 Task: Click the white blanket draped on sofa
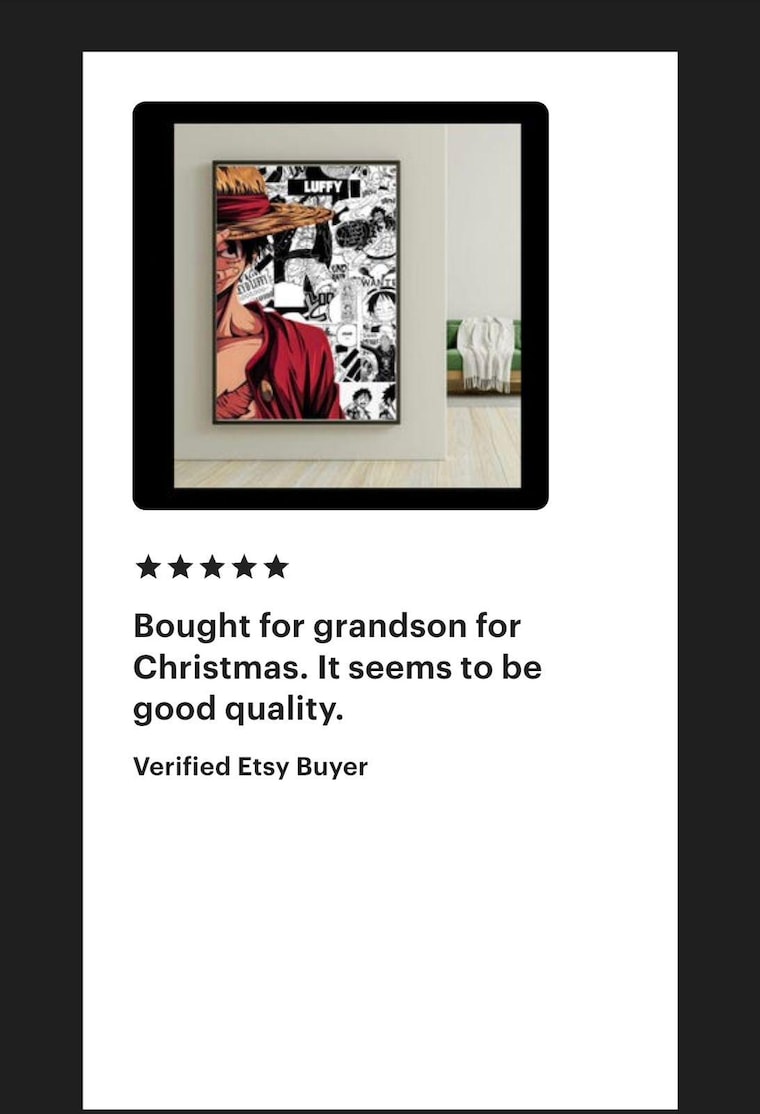click(487, 354)
